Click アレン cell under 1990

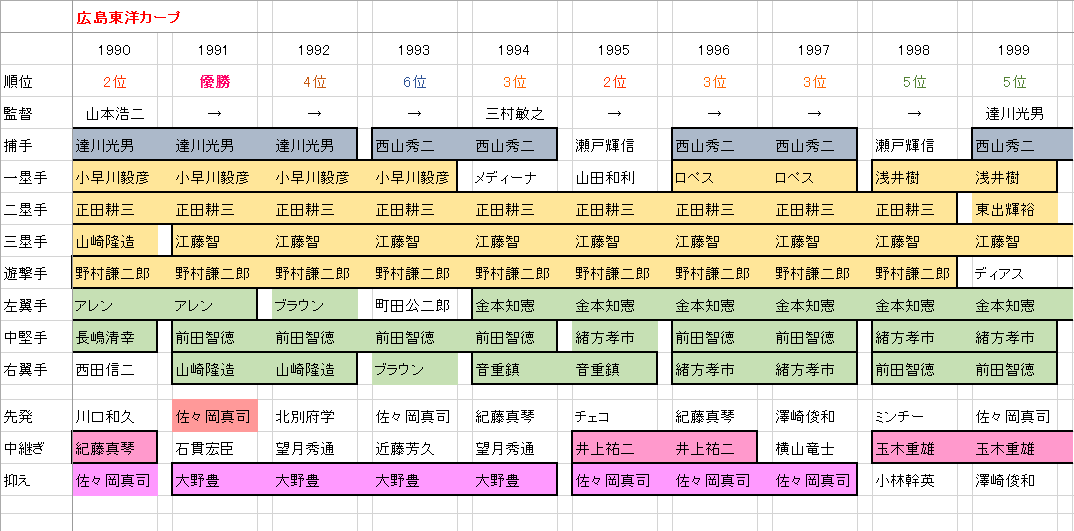114,306
